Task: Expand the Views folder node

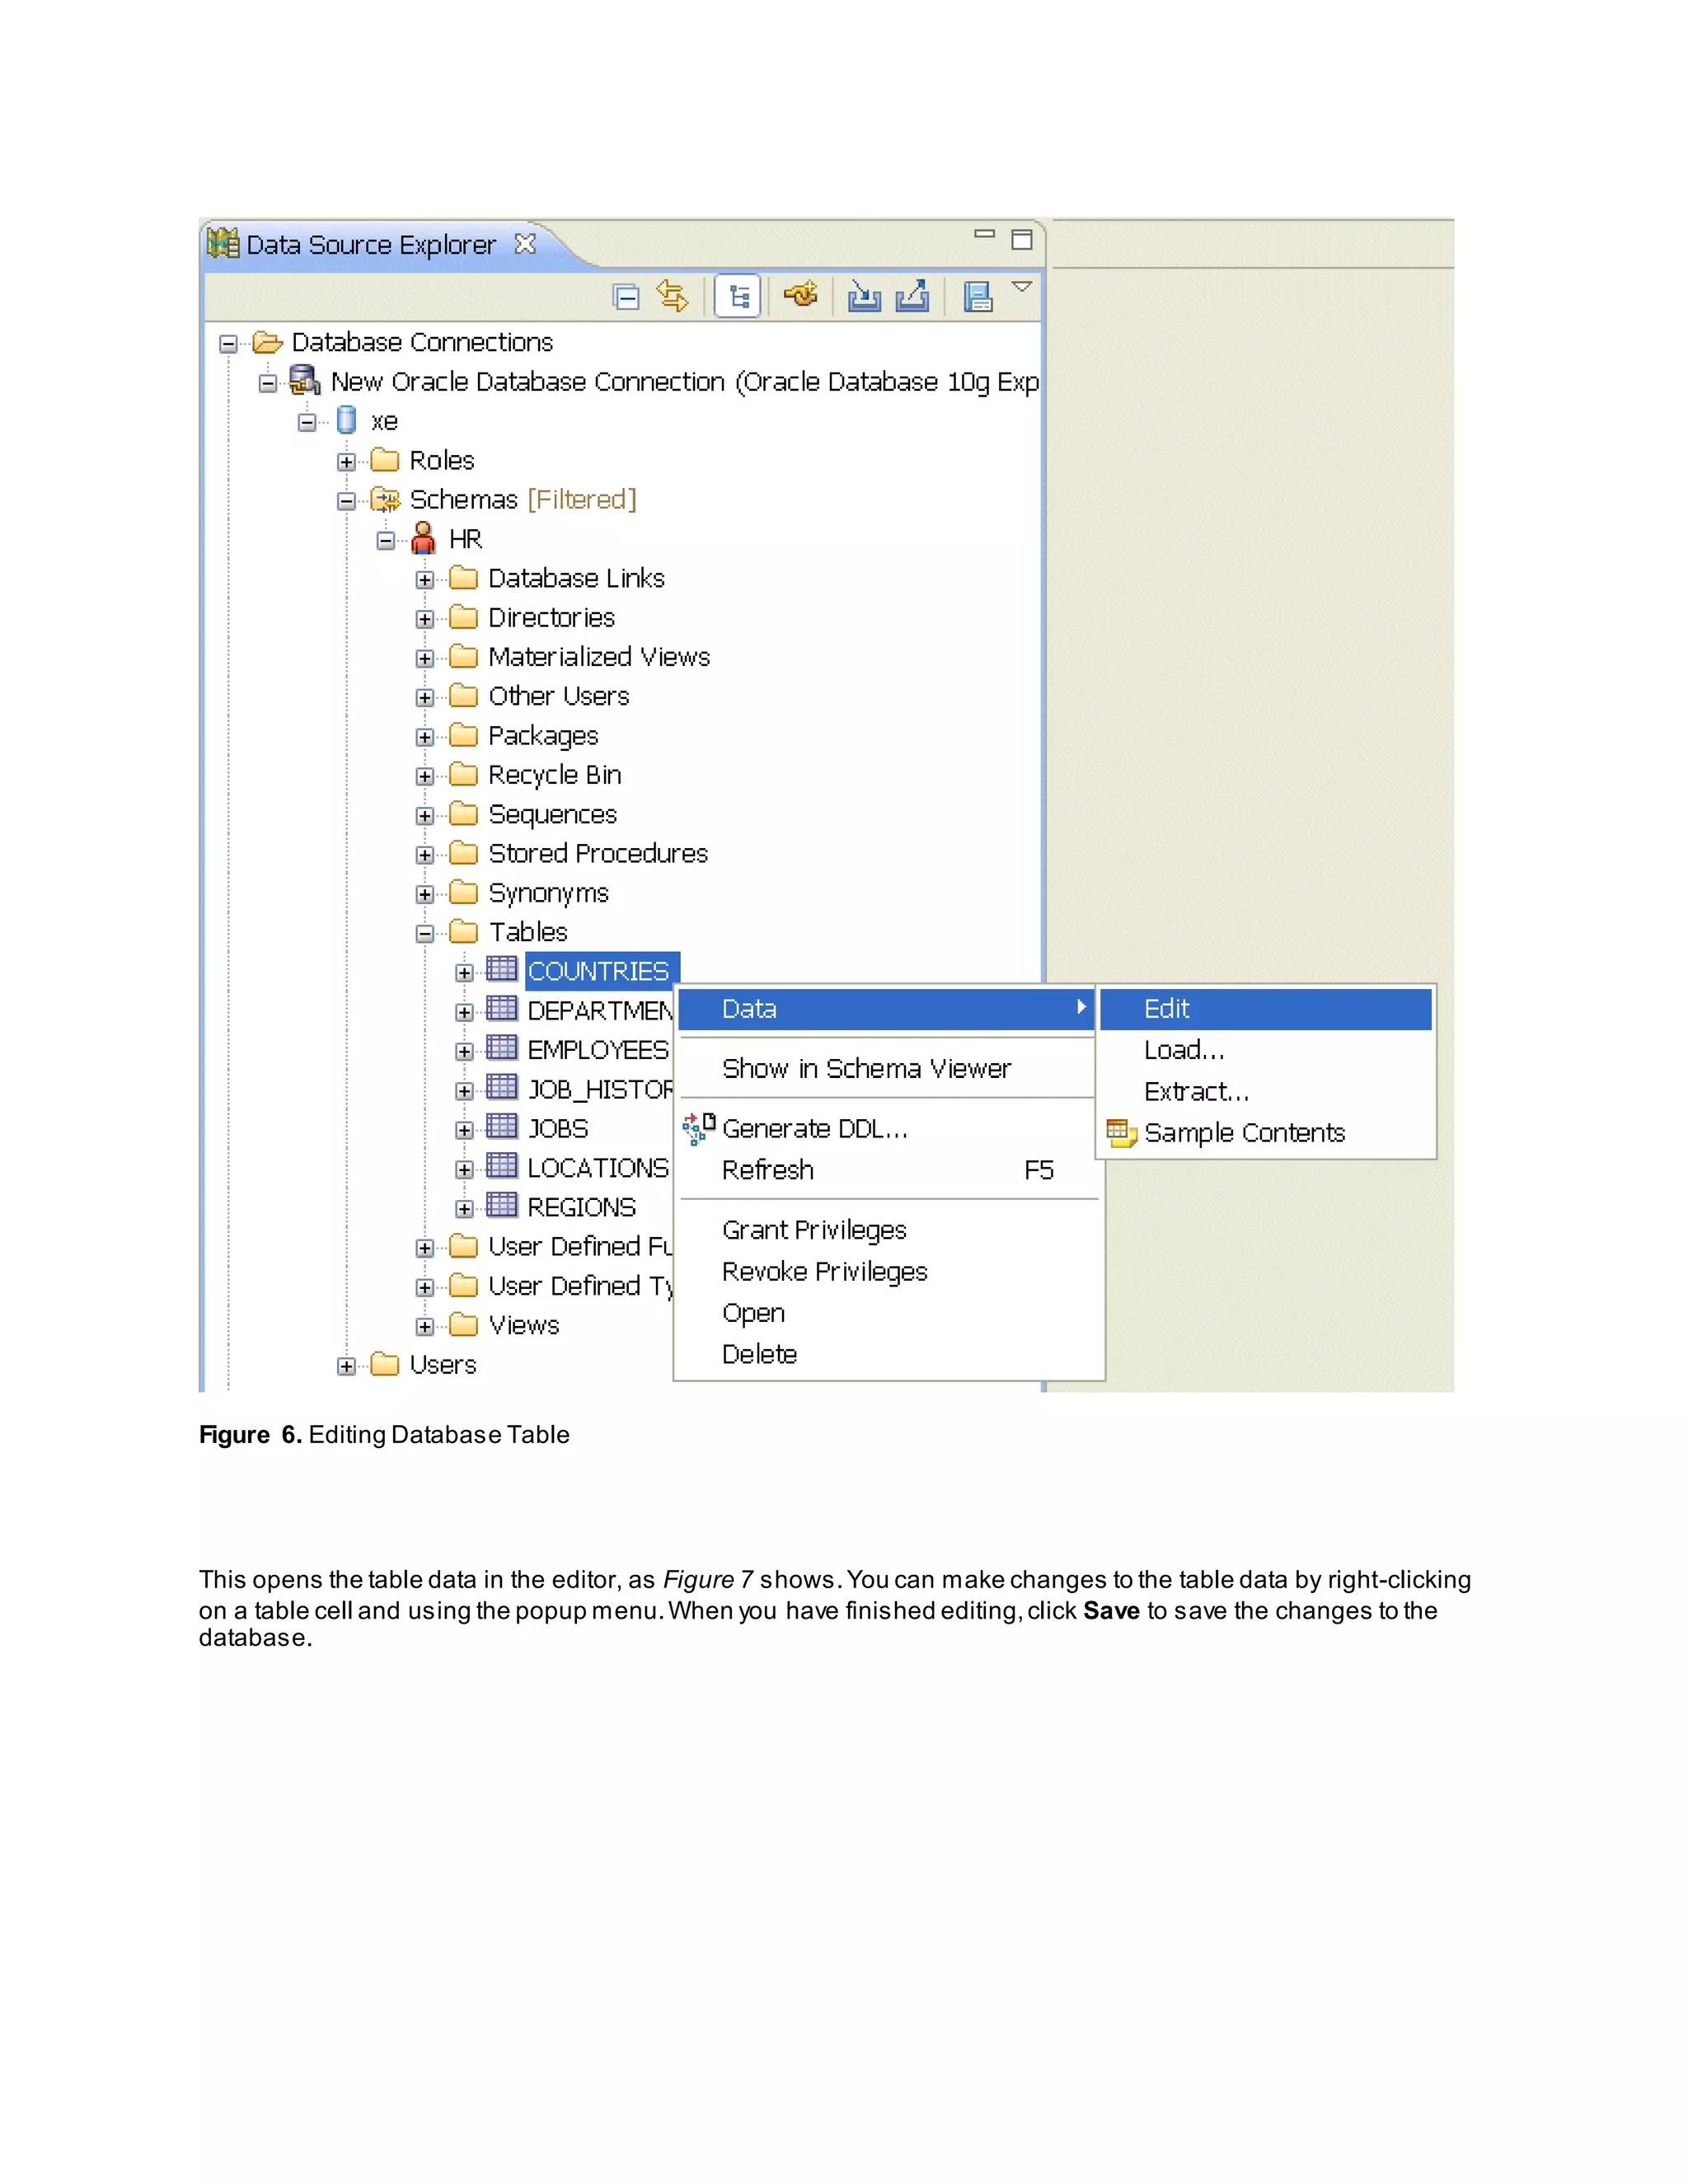Action: click(x=425, y=1327)
